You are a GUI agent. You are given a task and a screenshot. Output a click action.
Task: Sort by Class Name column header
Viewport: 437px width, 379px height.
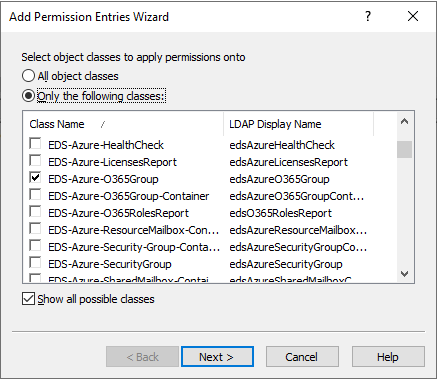[123, 124]
